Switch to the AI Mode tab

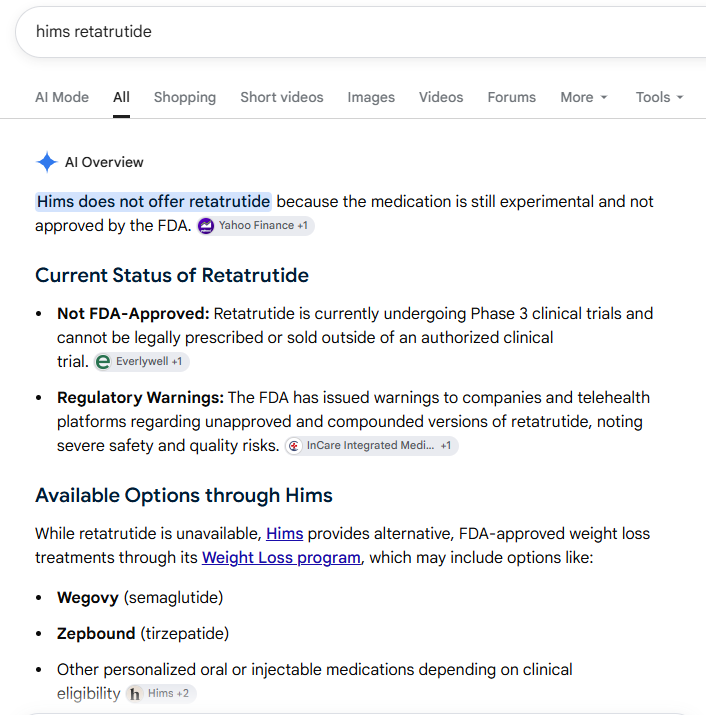click(62, 97)
